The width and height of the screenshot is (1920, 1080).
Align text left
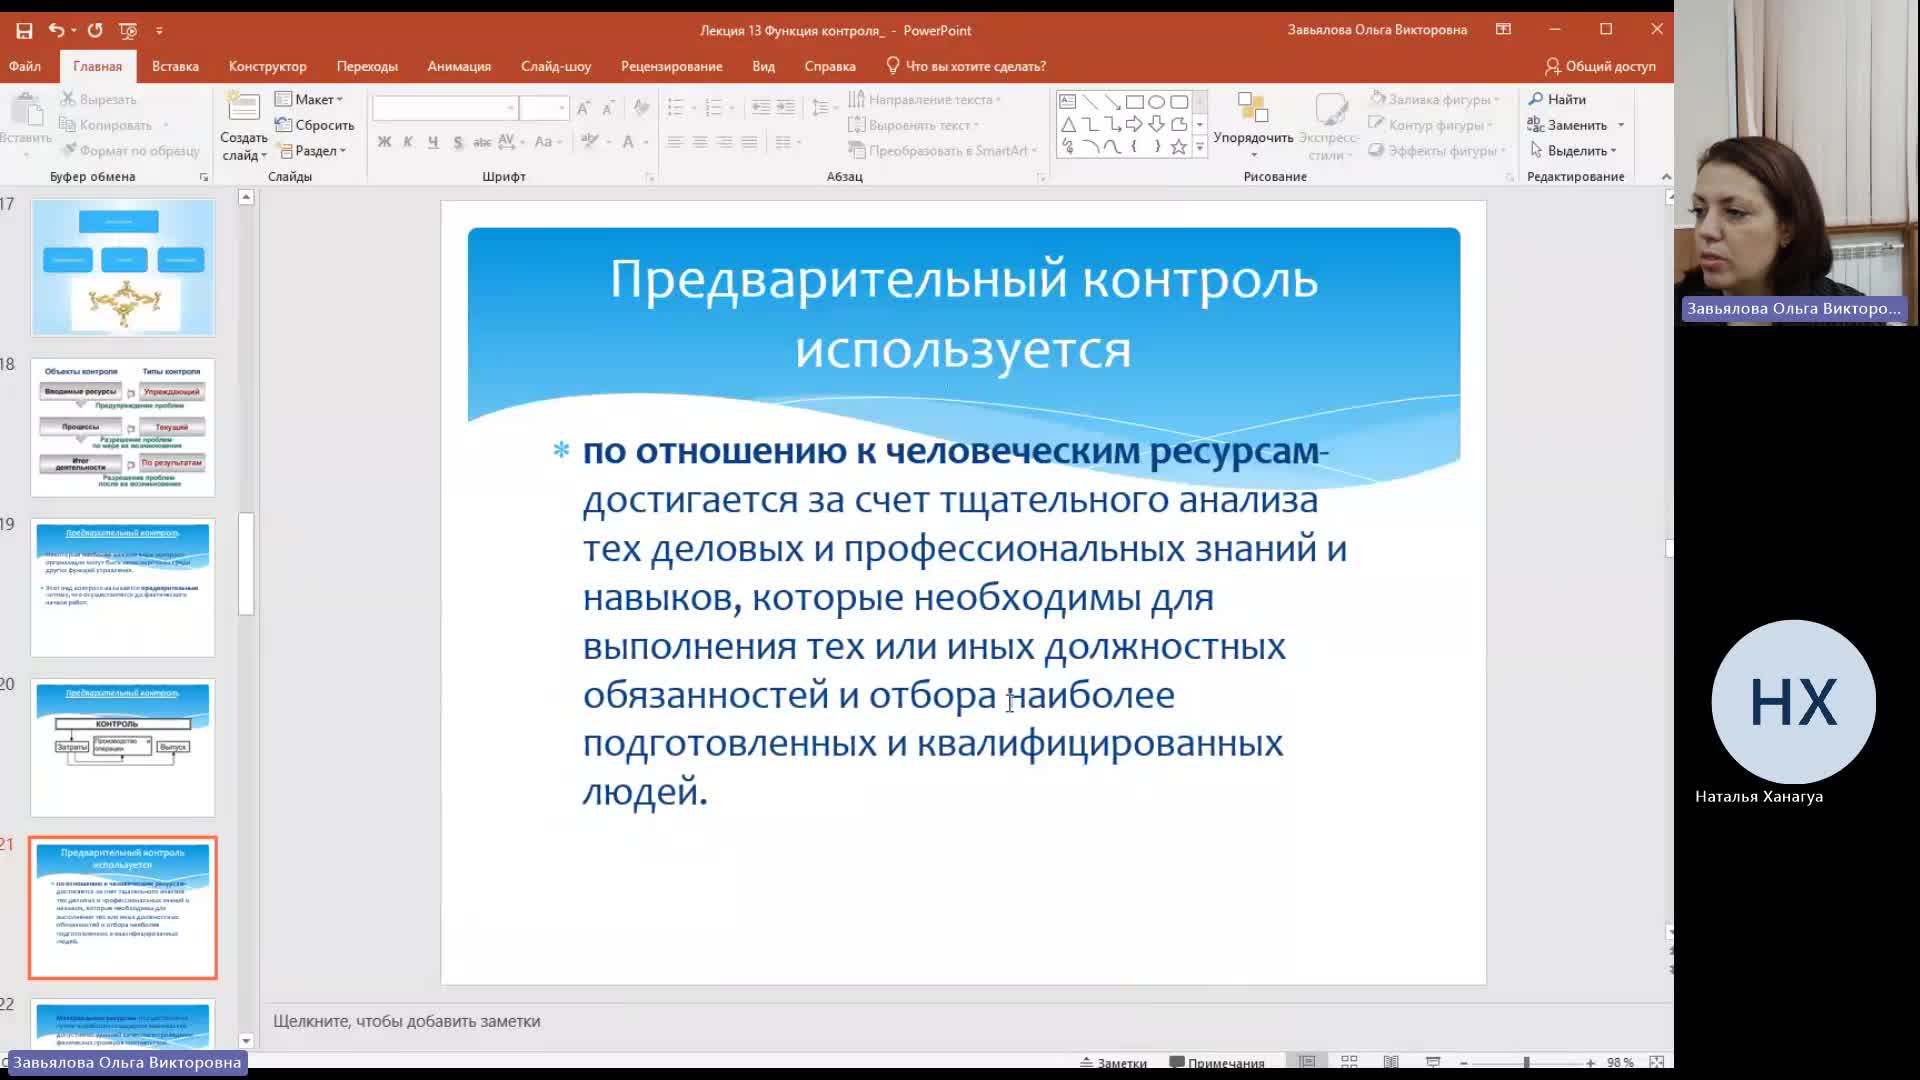[x=675, y=142]
